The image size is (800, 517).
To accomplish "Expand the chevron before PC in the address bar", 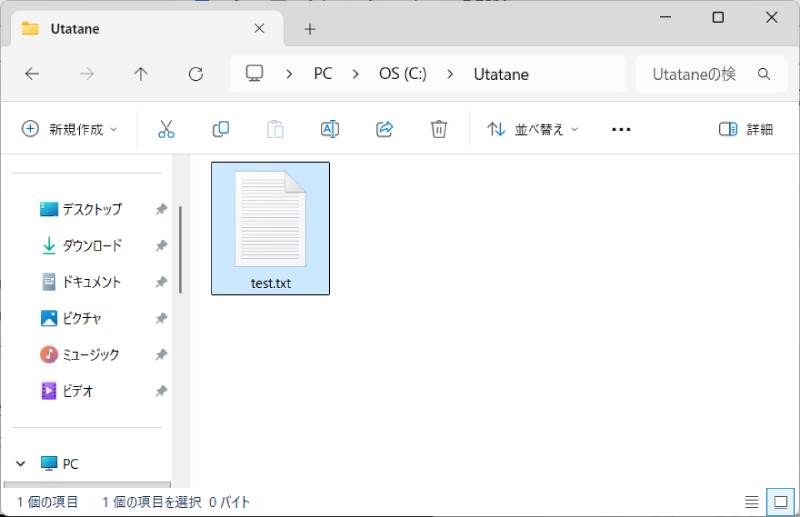I will (289, 74).
